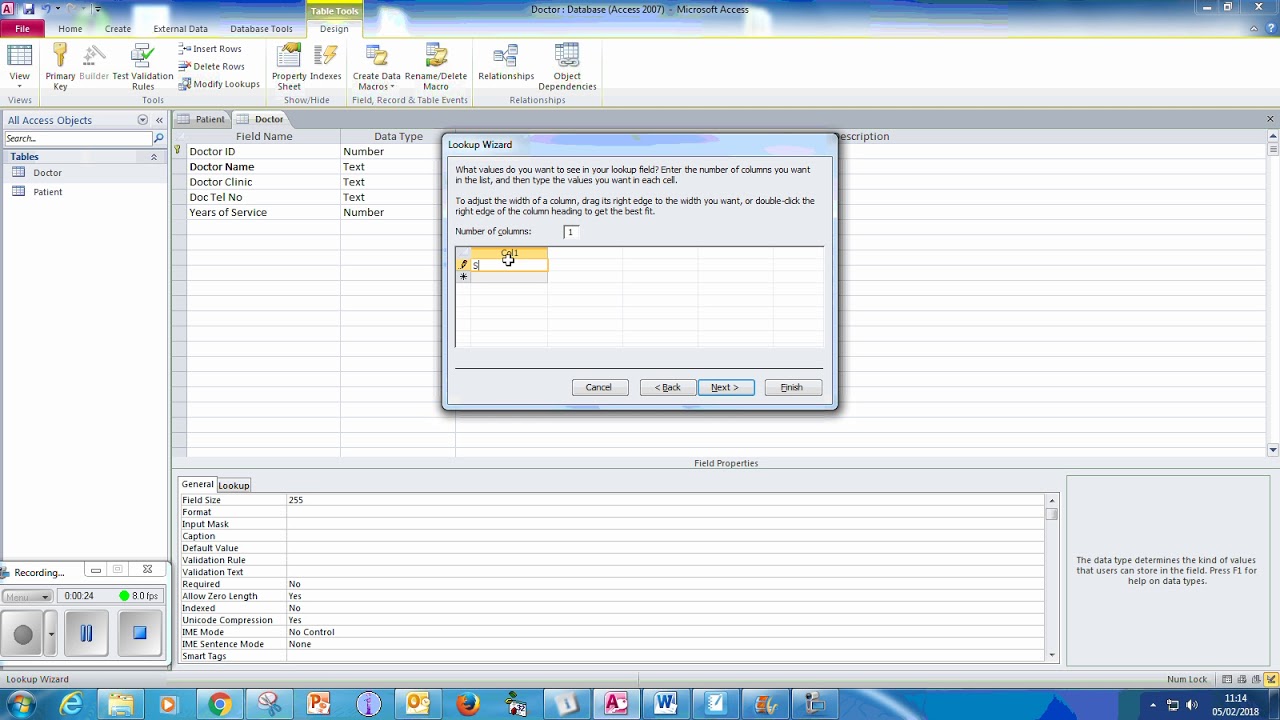Switch to Access in the taskbar

coord(617,704)
